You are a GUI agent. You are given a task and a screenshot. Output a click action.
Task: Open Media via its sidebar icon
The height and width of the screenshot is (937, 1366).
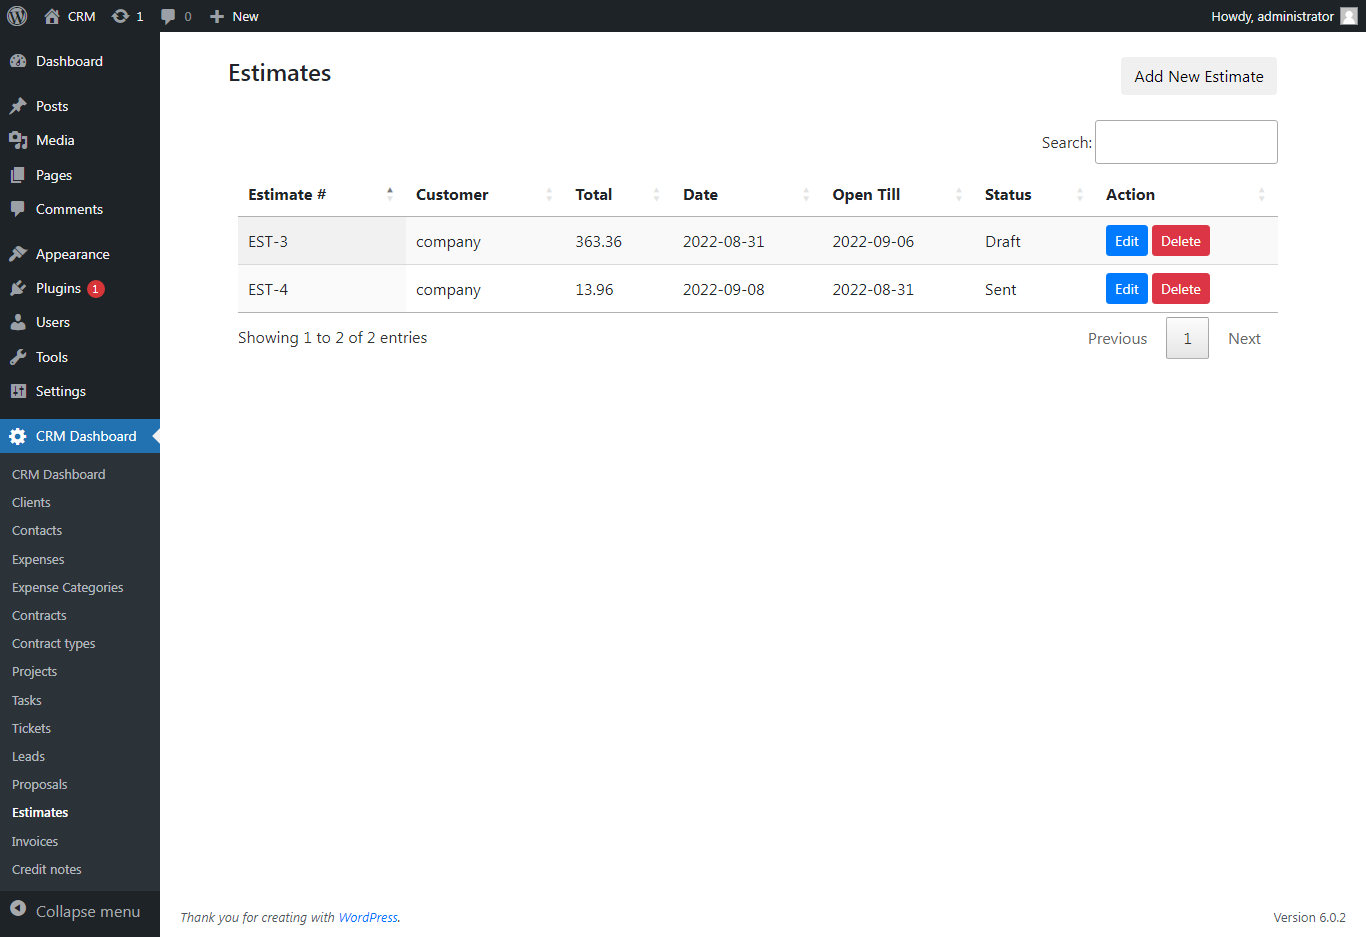(20, 140)
